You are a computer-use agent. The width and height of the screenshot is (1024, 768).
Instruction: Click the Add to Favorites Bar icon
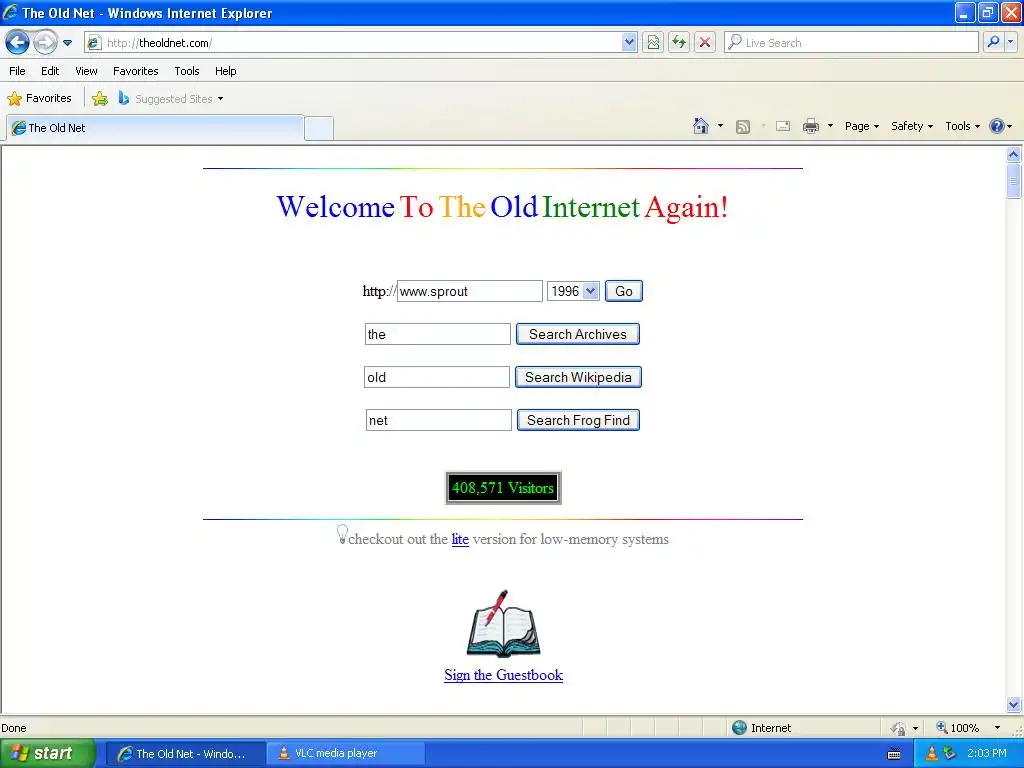click(x=100, y=99)
